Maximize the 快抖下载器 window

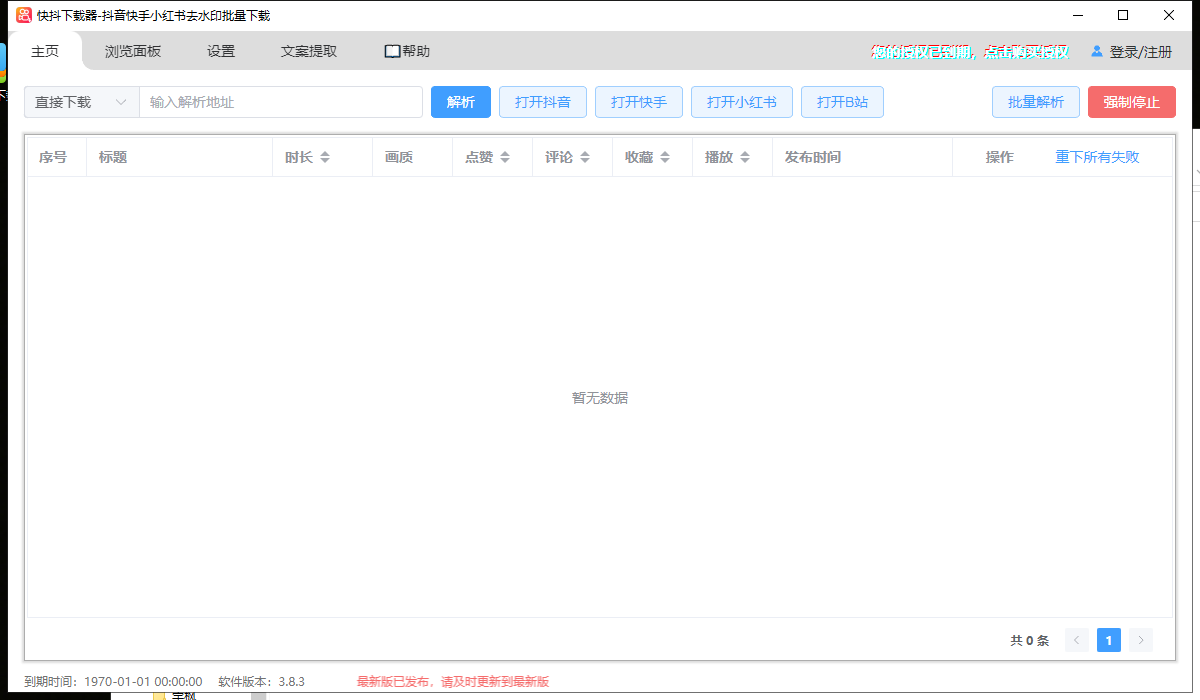(x=1123, y=15)
